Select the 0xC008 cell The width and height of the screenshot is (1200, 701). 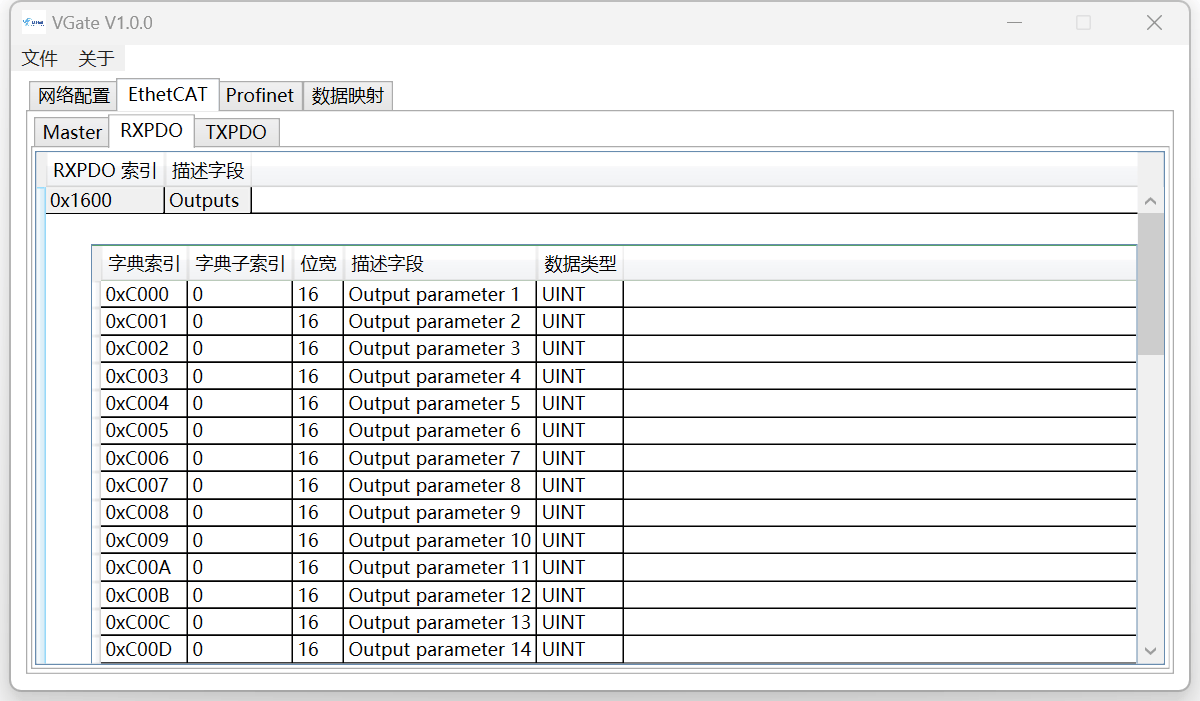click(x=144, y=512)
